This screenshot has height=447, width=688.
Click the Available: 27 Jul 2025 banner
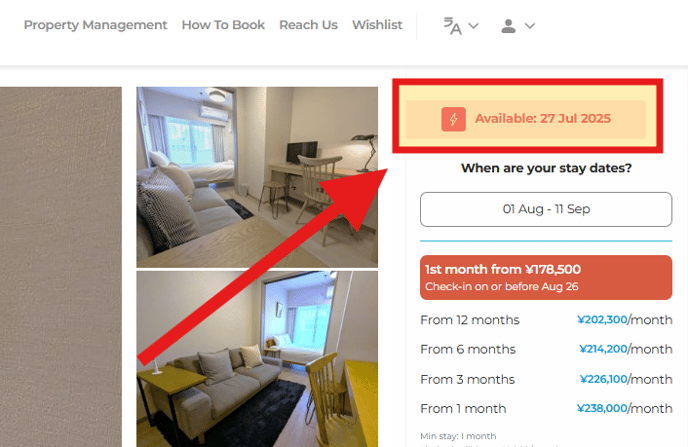(x=526, y=119)
